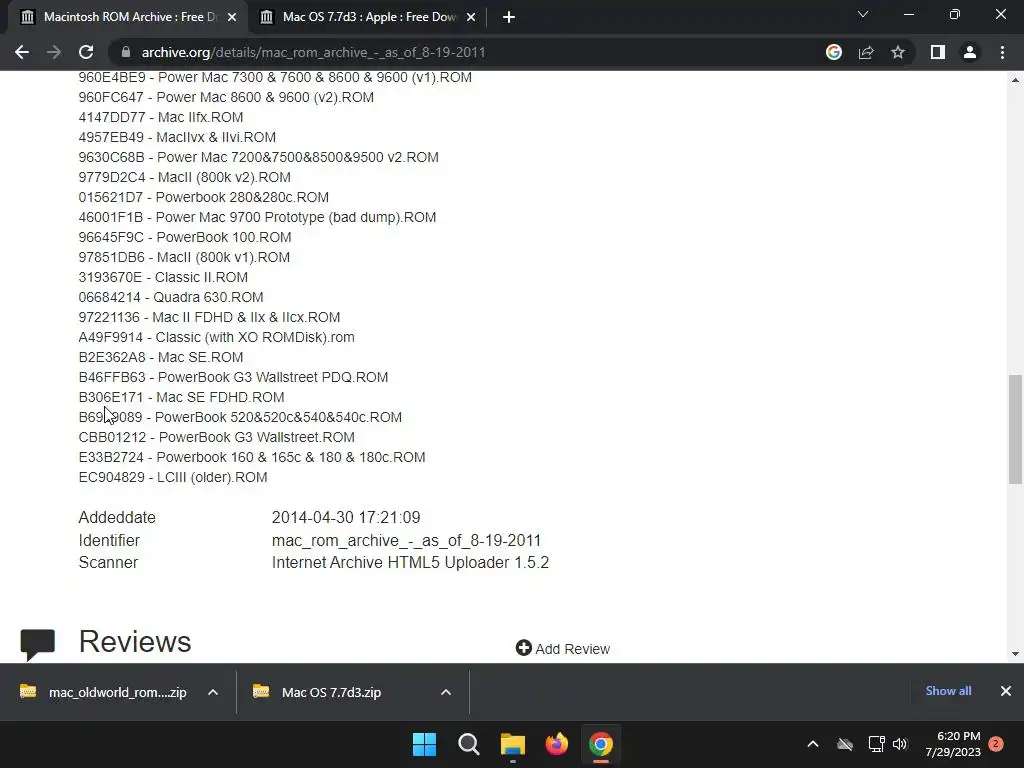Close the Mac OS 7.7d3 tab
Viewport: 1024px width, 768px height.
pyautogui.click(x=471, y=17)
